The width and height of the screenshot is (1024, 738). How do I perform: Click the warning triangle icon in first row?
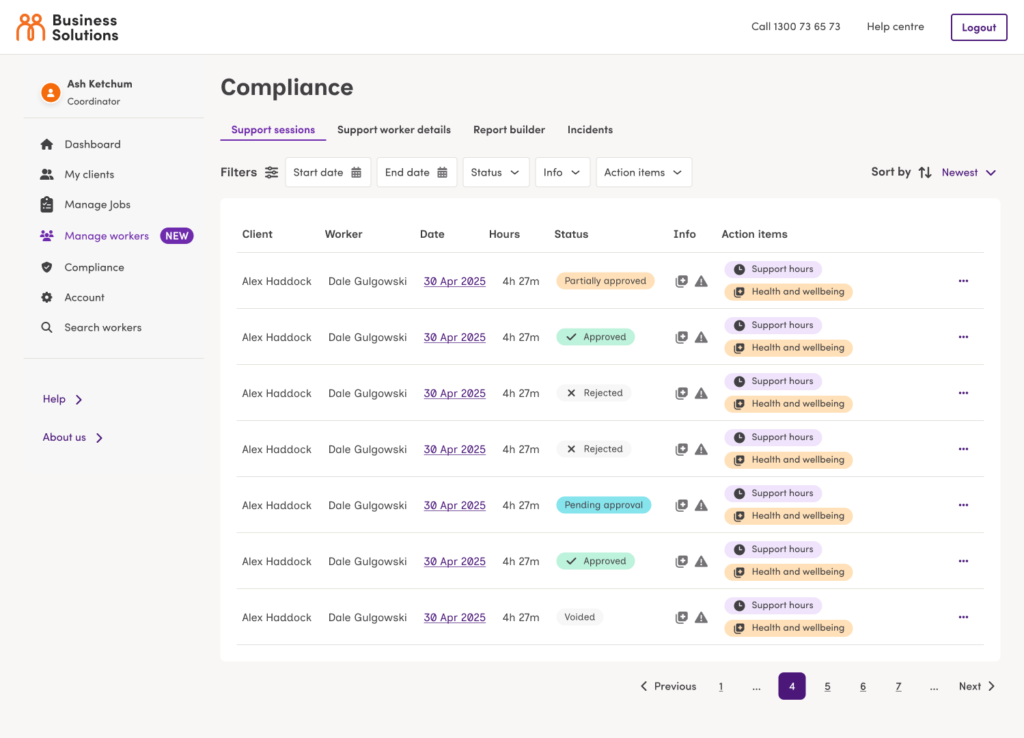pos(701,282)
